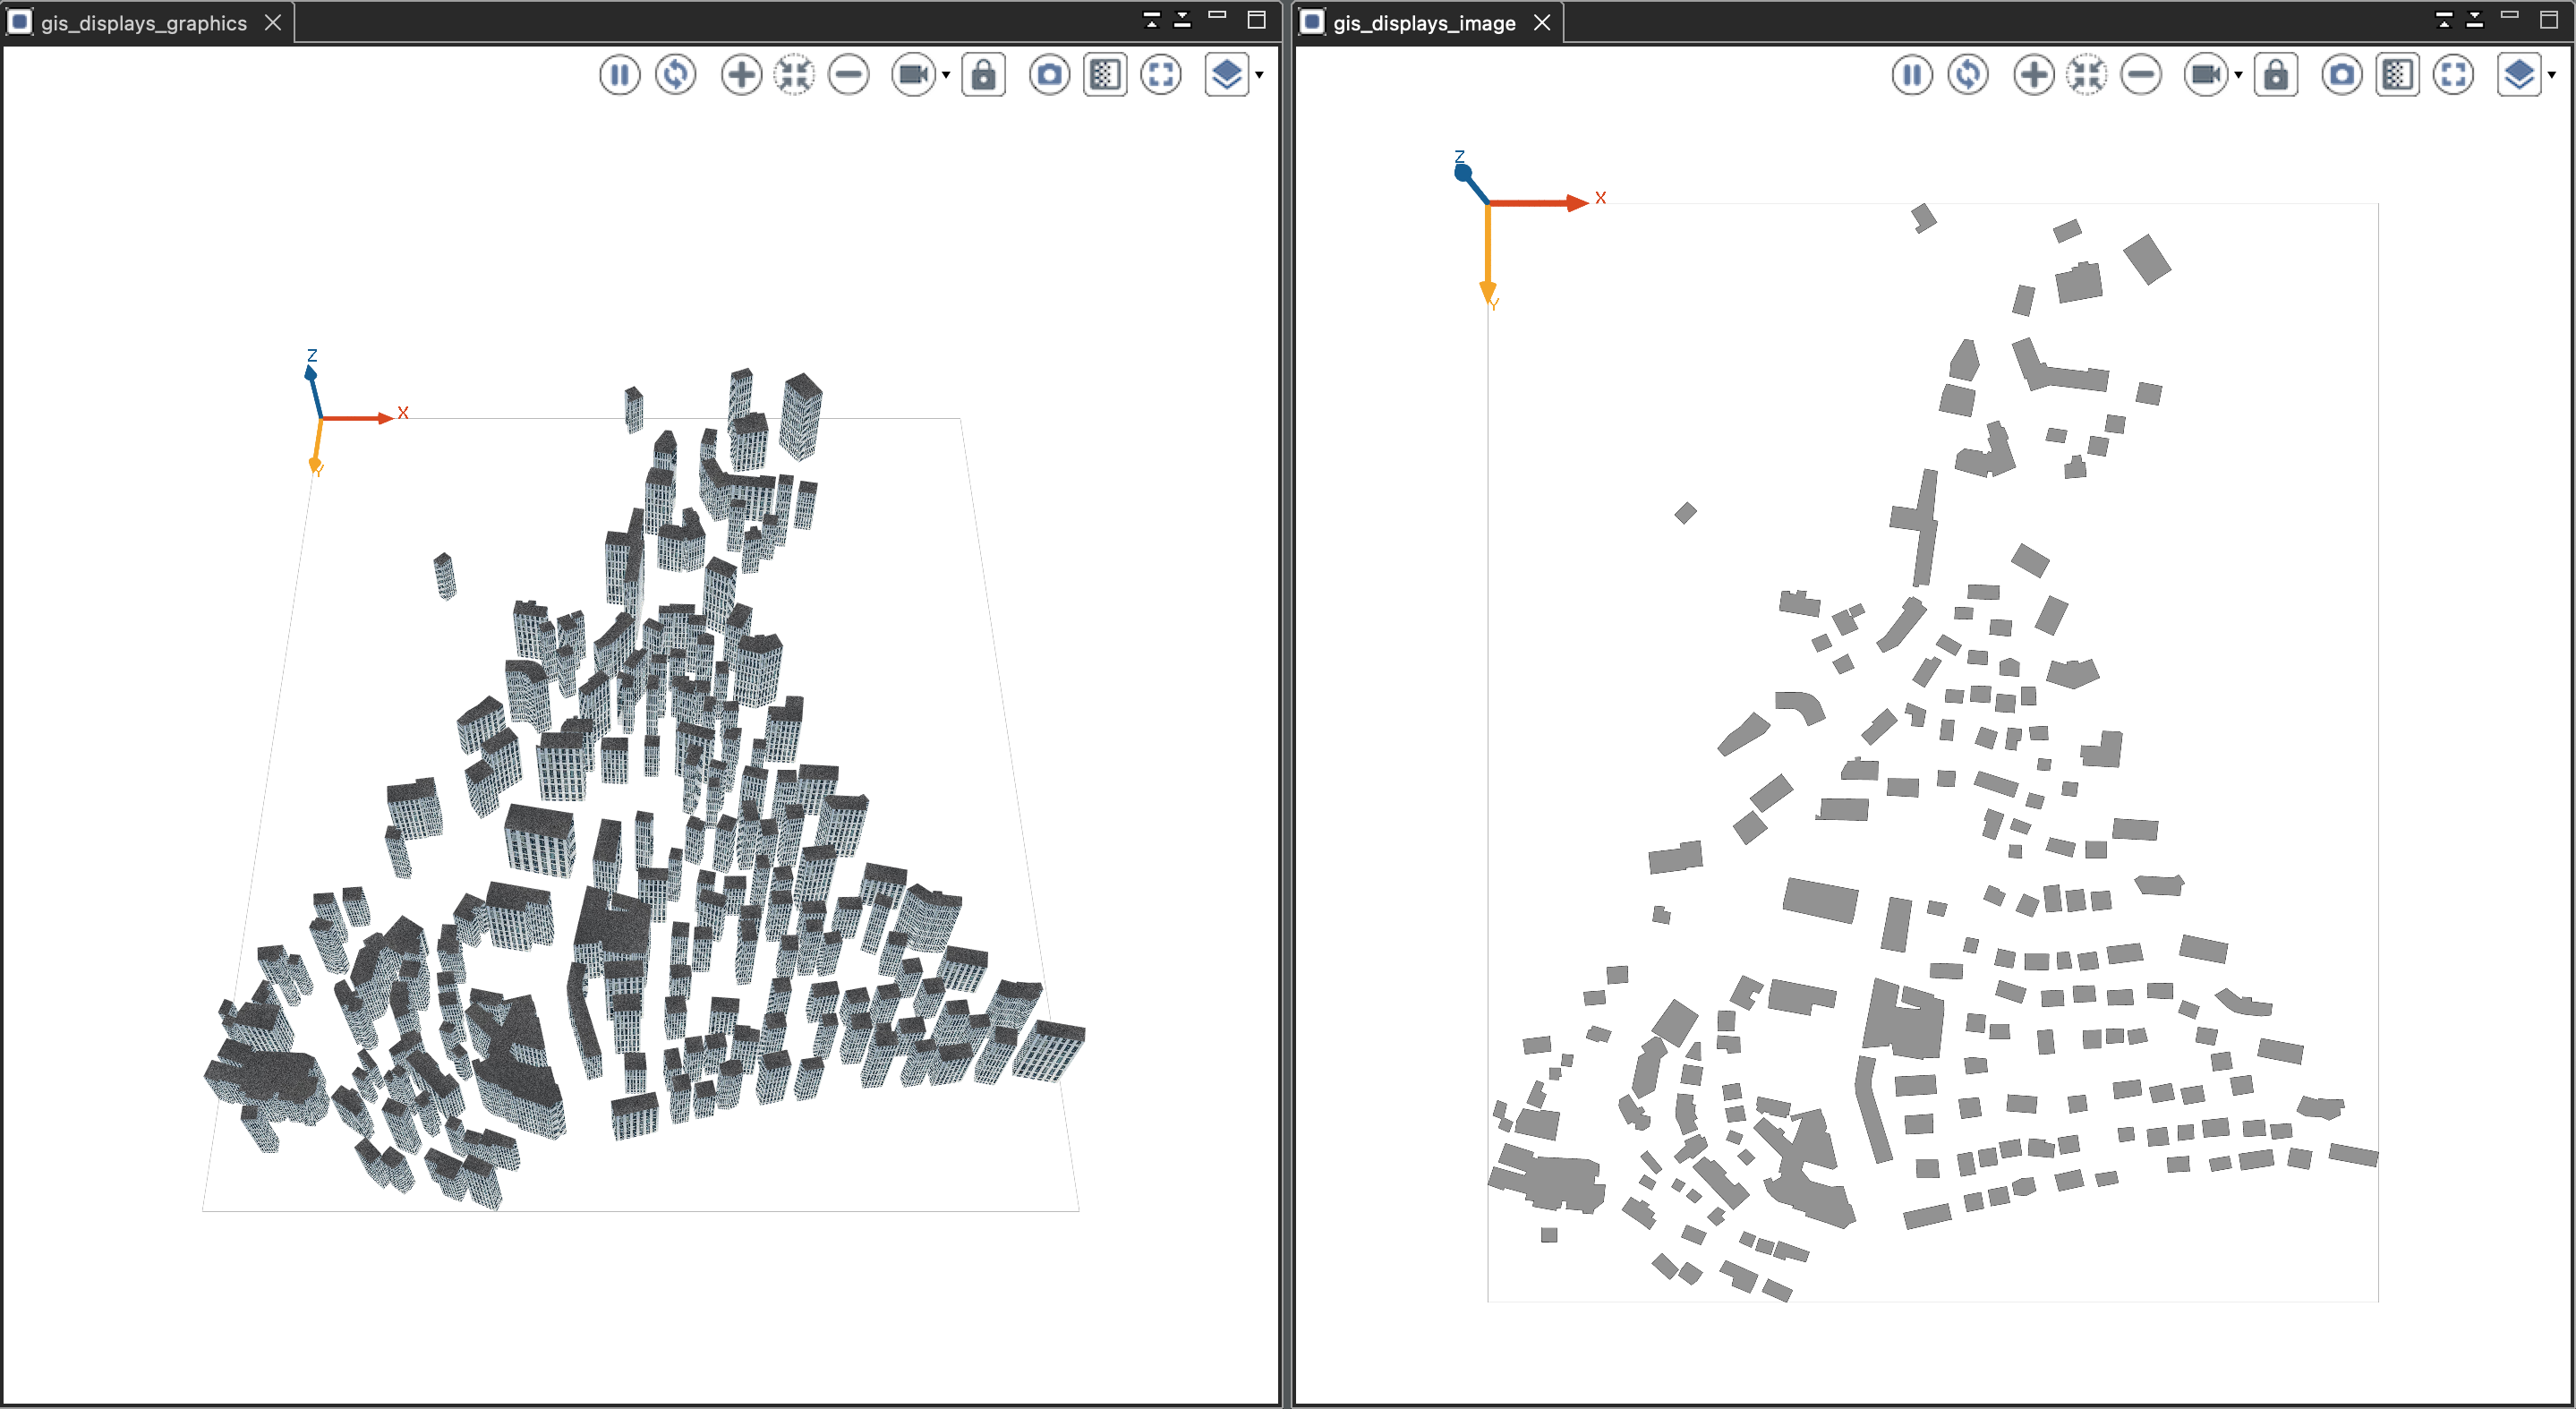Click camera icon in gis_displays_image toolbar

(x=2205, y=75)
